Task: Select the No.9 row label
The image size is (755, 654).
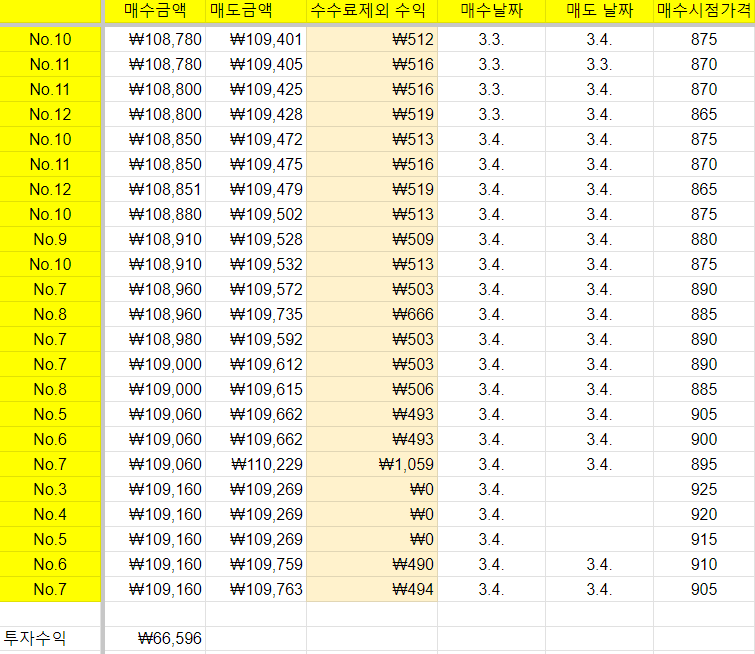Action: [50, 240]
